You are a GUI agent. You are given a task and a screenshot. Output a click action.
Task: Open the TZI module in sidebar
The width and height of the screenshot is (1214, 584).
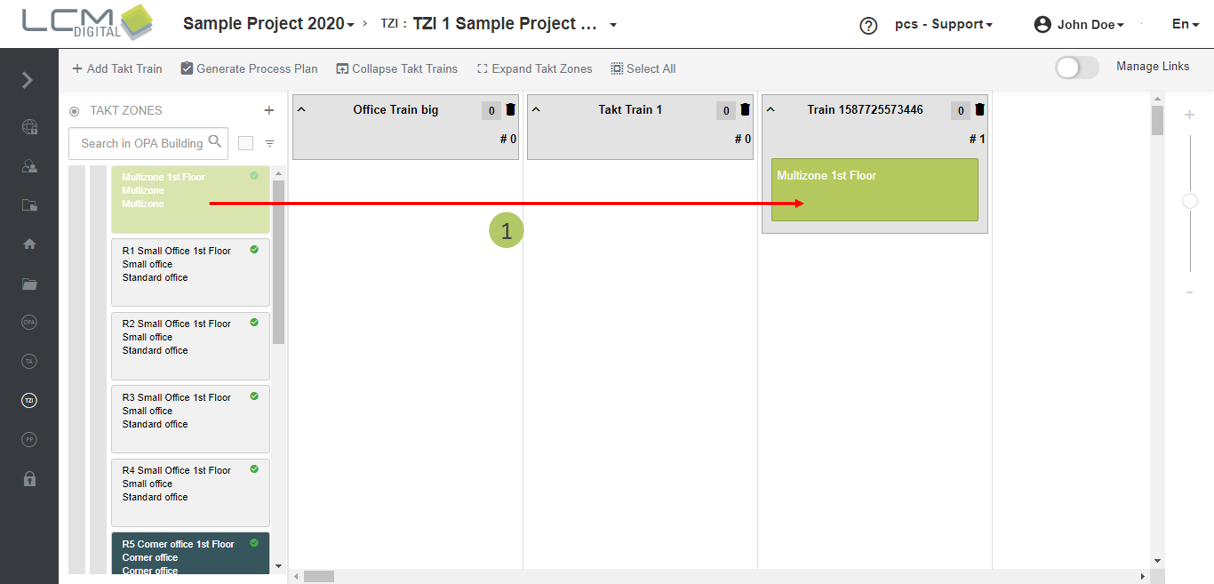coord(29,401)
